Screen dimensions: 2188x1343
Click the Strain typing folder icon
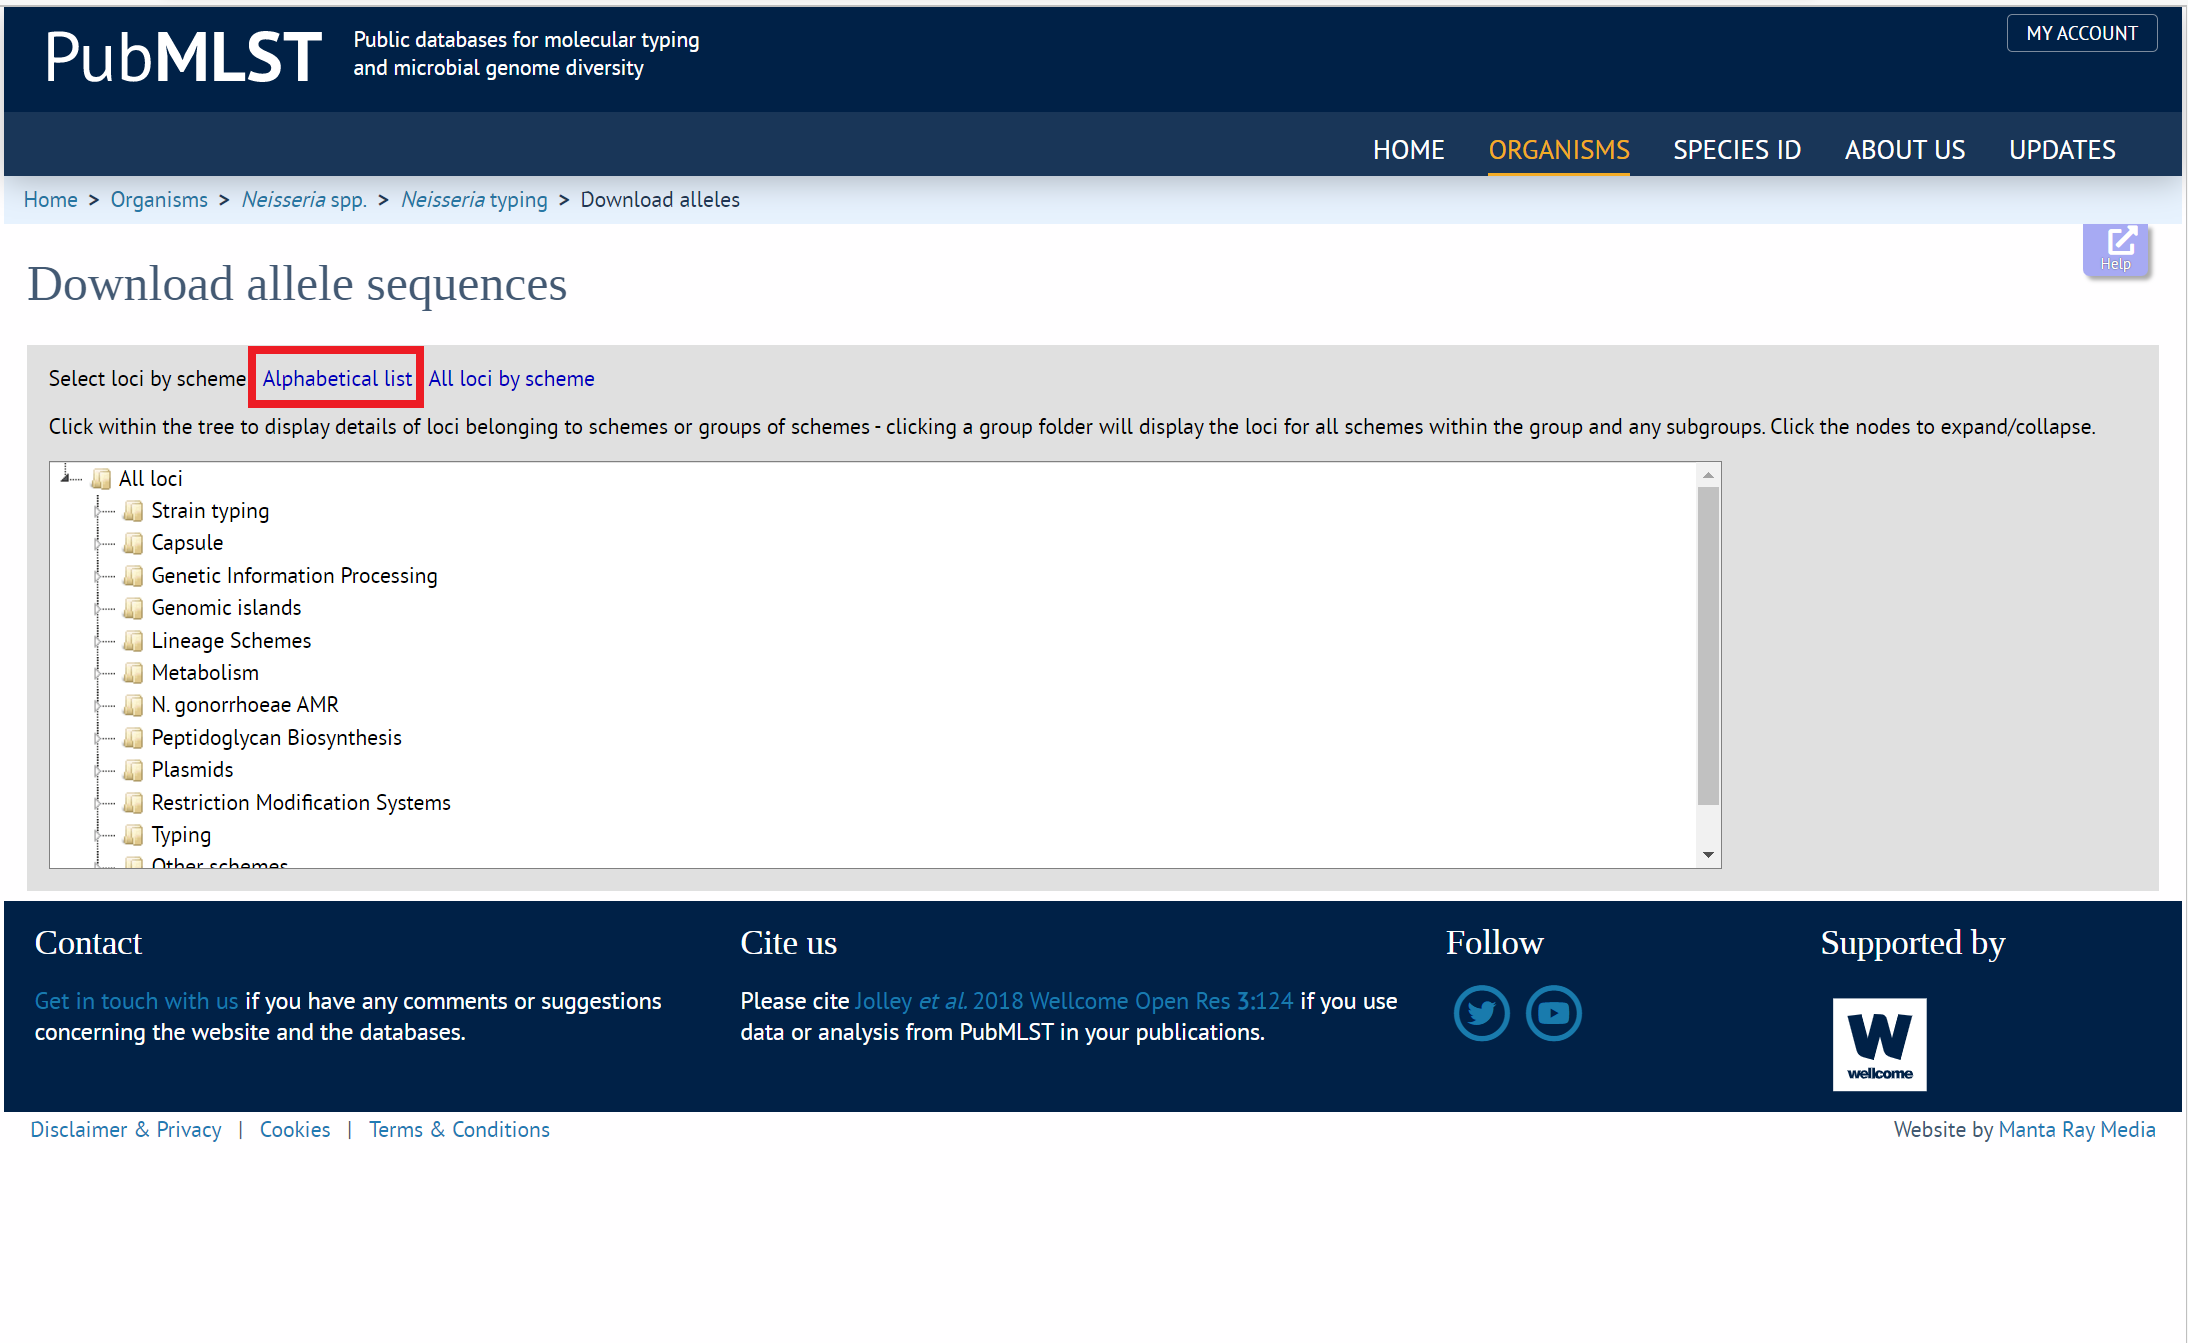pos(133,512)
